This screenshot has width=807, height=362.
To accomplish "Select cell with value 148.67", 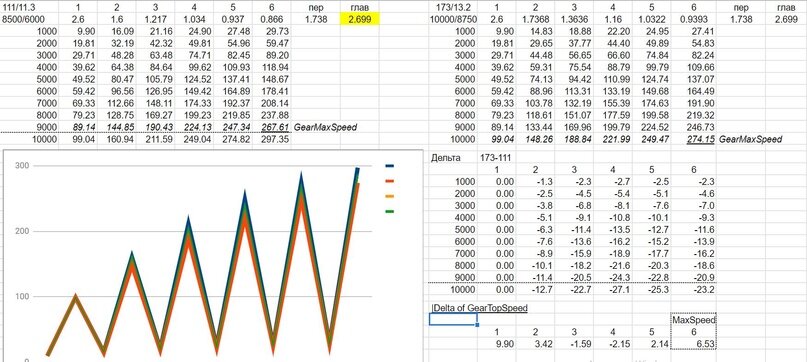I will (x=271, y=79).
